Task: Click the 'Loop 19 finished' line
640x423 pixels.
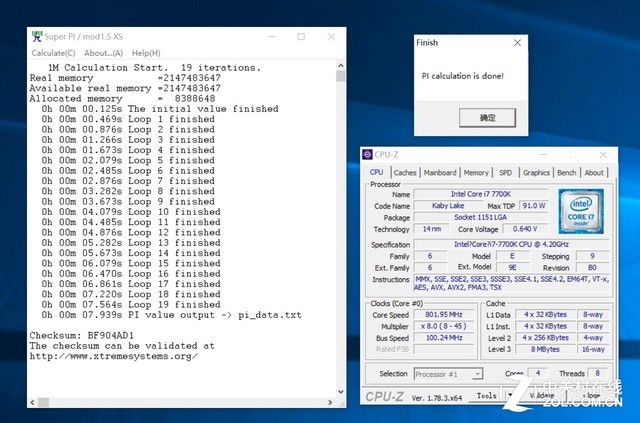Action: click(131, 305)
